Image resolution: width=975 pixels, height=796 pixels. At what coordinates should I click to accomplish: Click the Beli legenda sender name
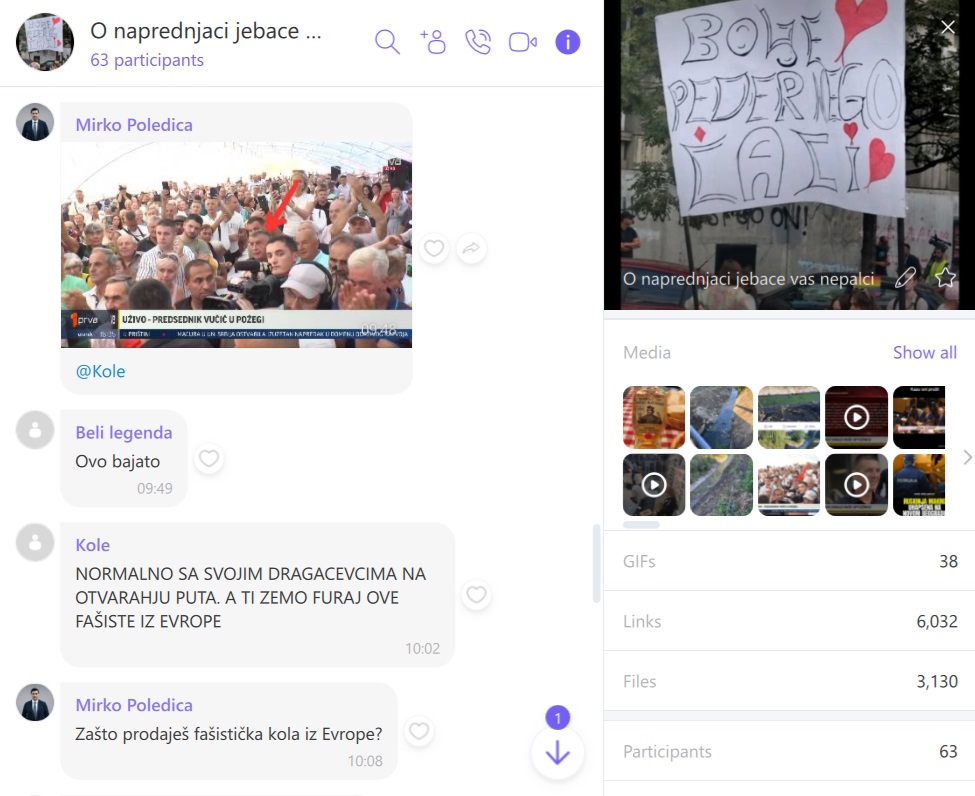(124, 432)
